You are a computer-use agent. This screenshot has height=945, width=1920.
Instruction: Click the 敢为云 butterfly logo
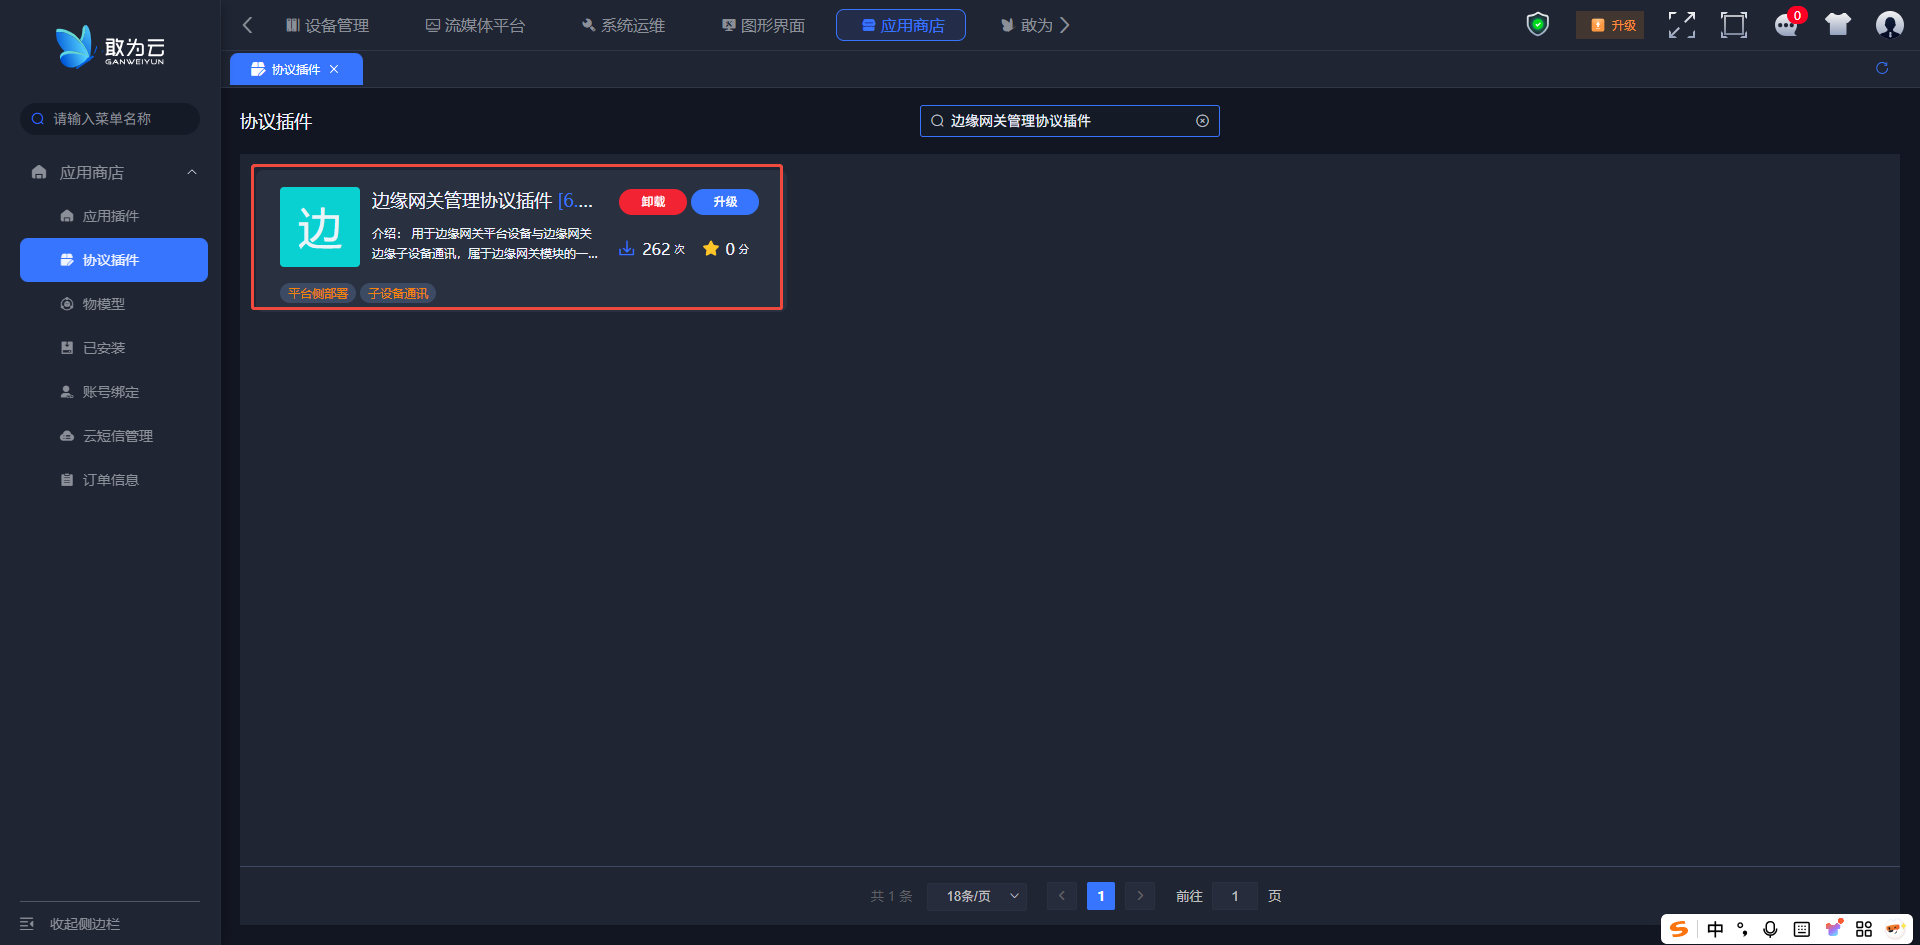(x=110, y=47)
